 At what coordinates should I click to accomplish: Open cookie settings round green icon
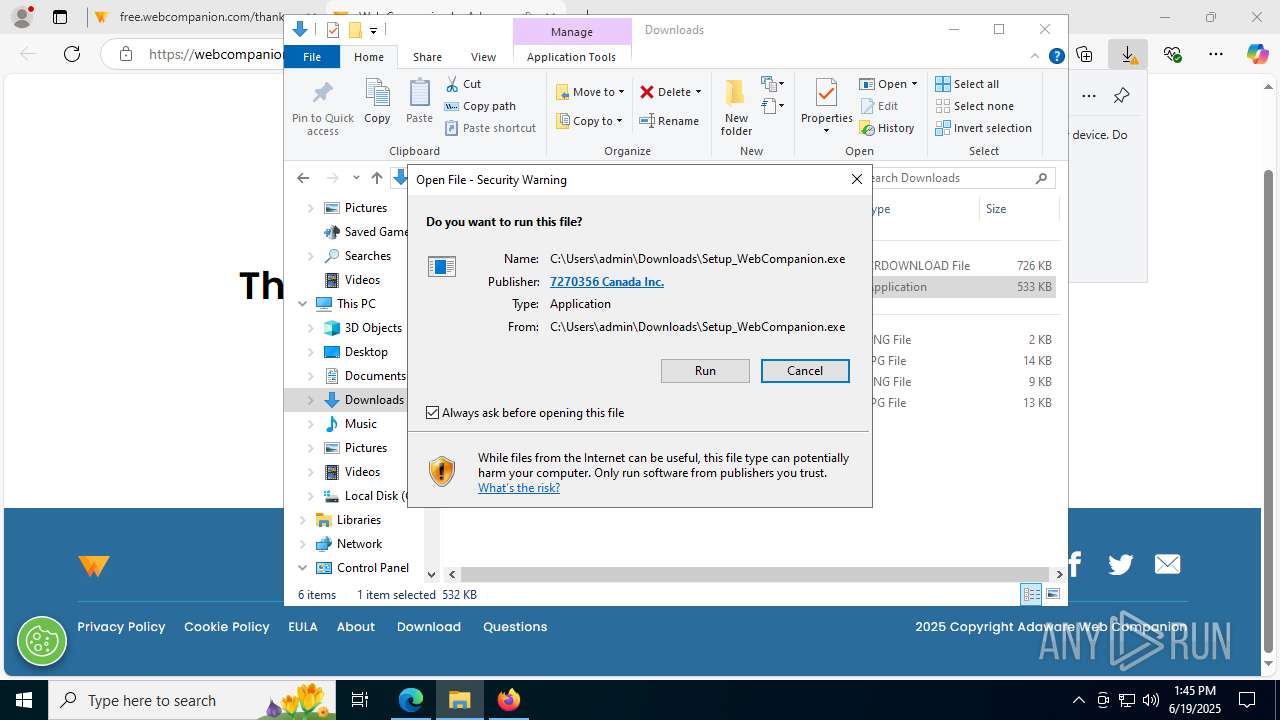point(42,641)
